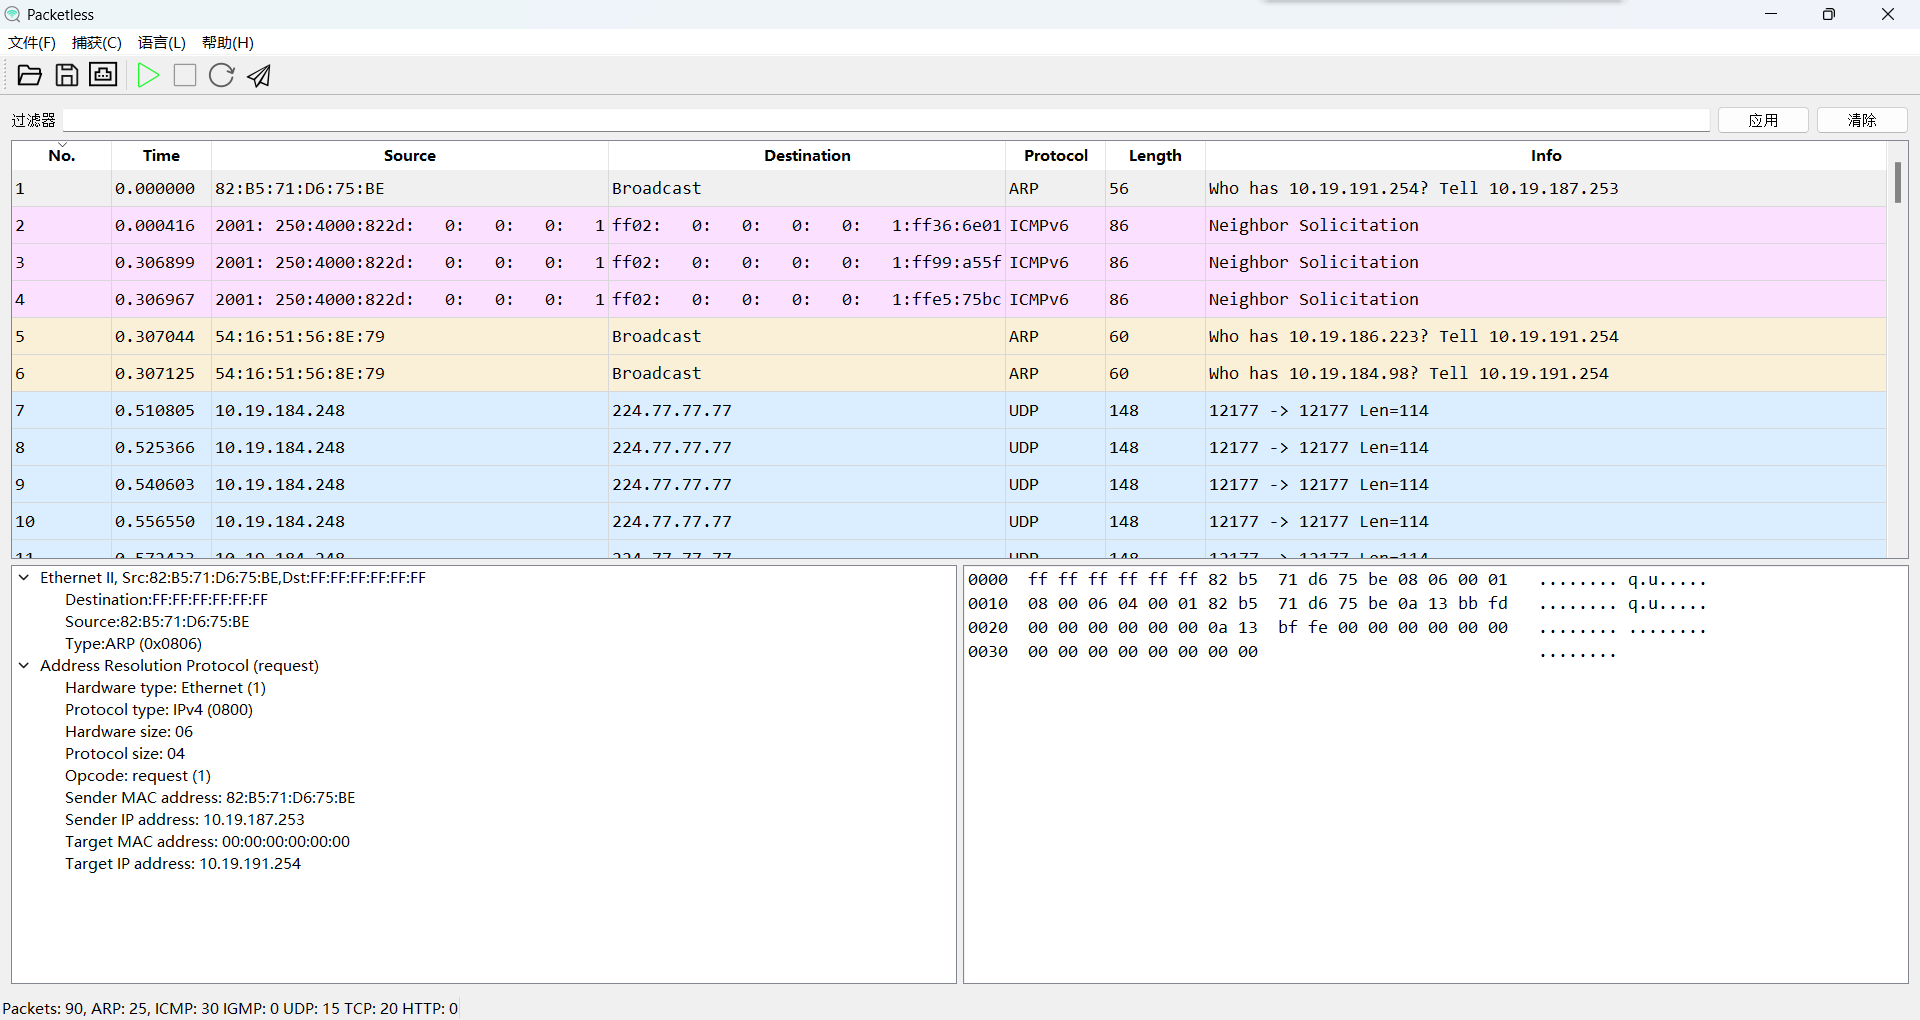Collapse the Address Resolution Protocol node
Screen dimensions: 1920x1020
[x=23, y=666]
